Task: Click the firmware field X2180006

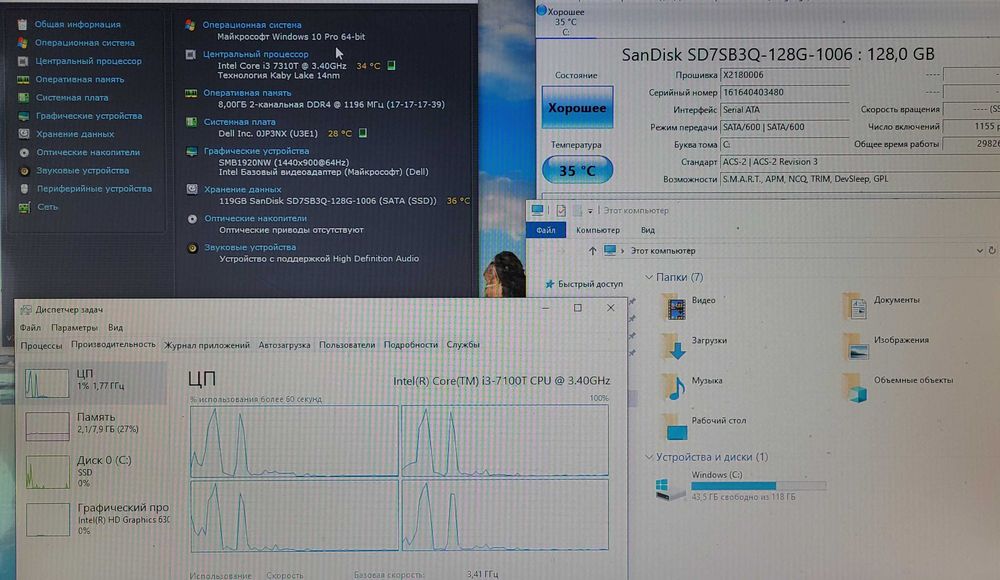Action: pos(784,75)
